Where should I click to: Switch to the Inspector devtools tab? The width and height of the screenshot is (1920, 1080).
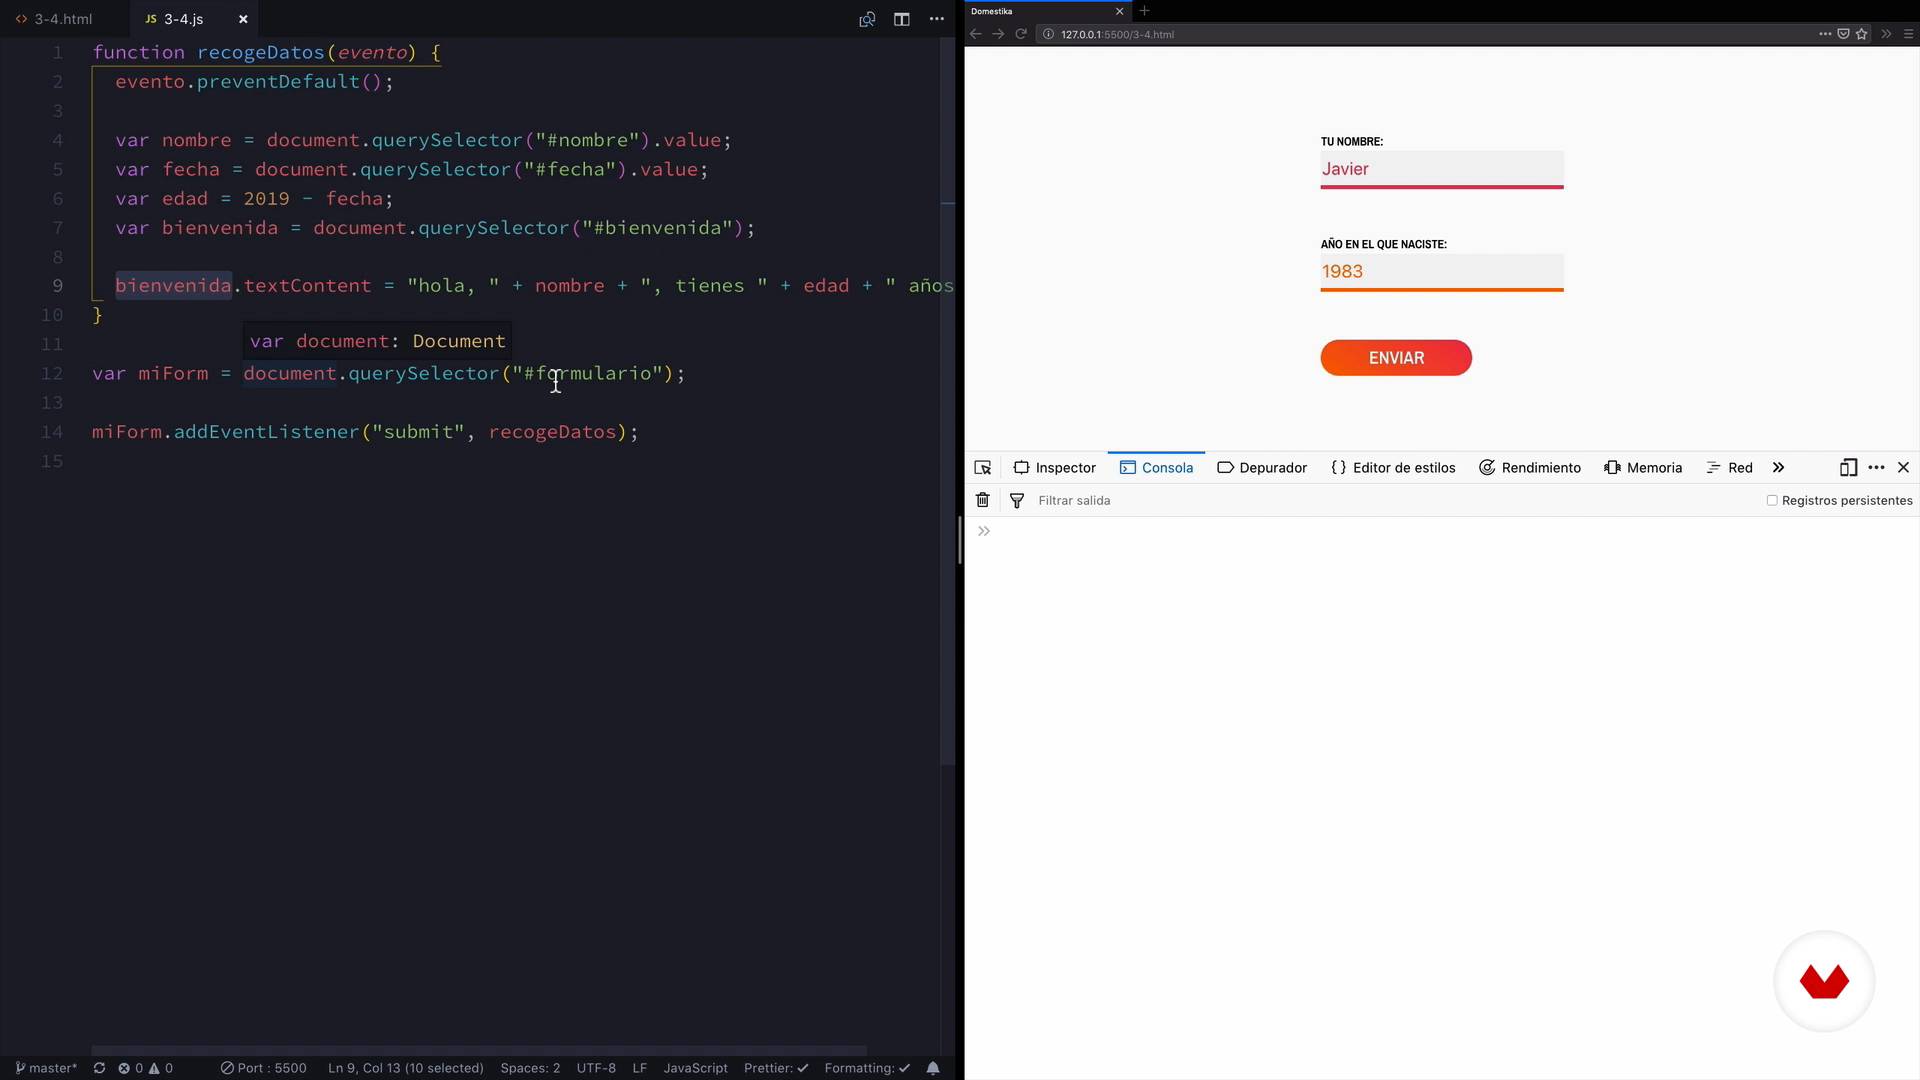click(1055, 468)
